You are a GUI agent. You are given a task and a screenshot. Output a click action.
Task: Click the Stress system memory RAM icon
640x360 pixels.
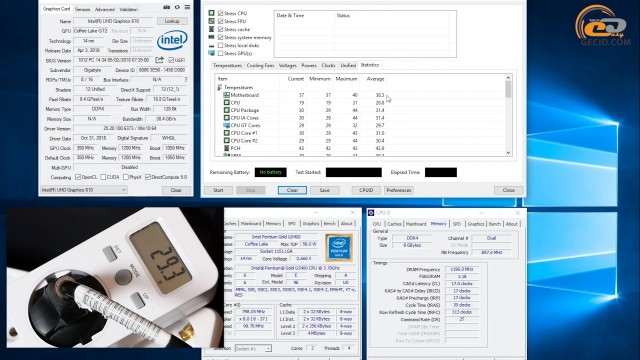tap(211, 37)
